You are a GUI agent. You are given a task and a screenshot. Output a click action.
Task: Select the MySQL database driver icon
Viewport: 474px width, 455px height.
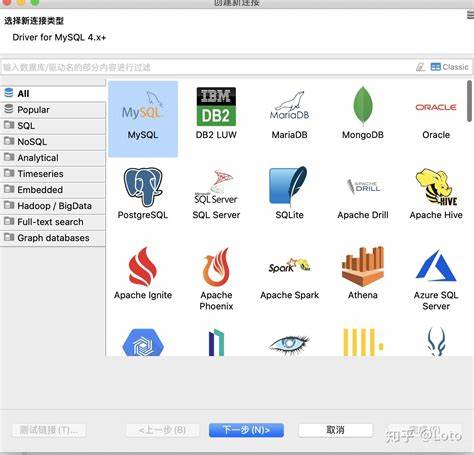click(143, 107)
